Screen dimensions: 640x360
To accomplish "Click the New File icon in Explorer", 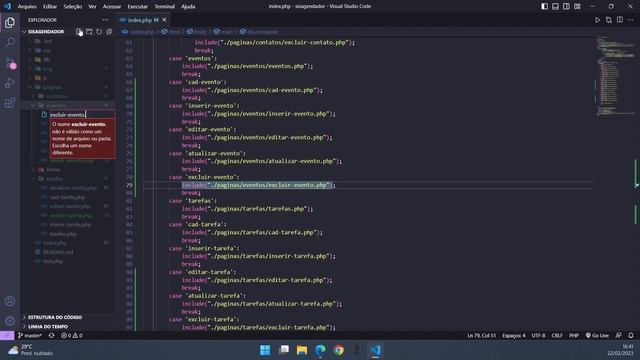I will click(x=79, y=31).
